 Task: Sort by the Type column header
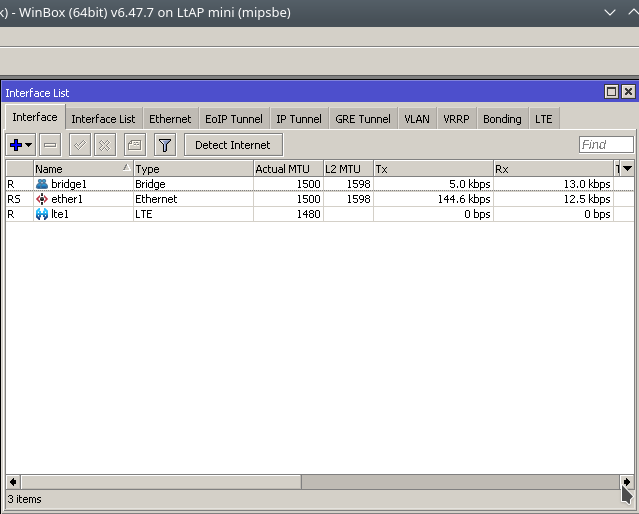tap(193, 169)
